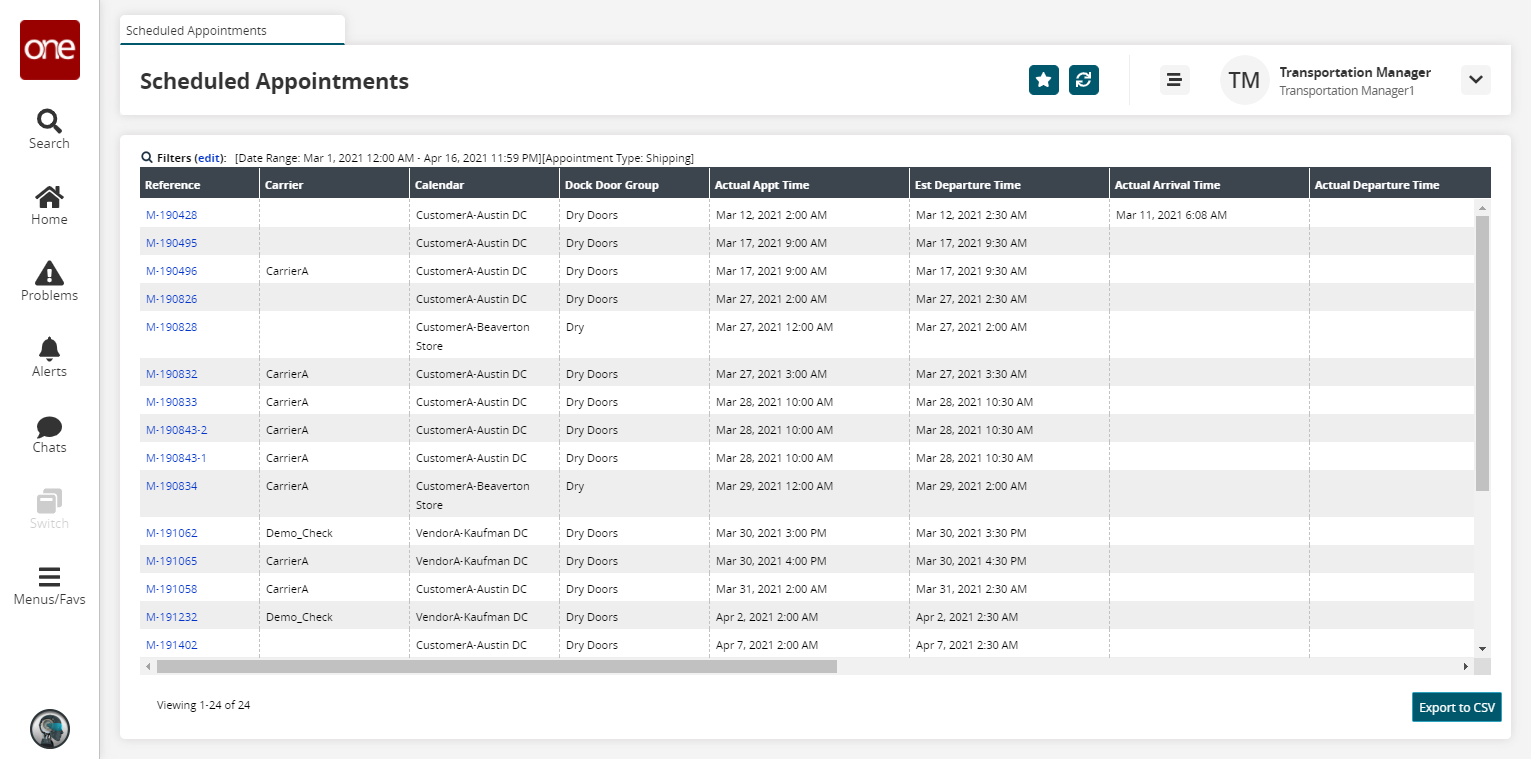Refresh the Scheduled Appointments report
The height and width of the screenshot is (759, 1531).
pos(1084,80)
